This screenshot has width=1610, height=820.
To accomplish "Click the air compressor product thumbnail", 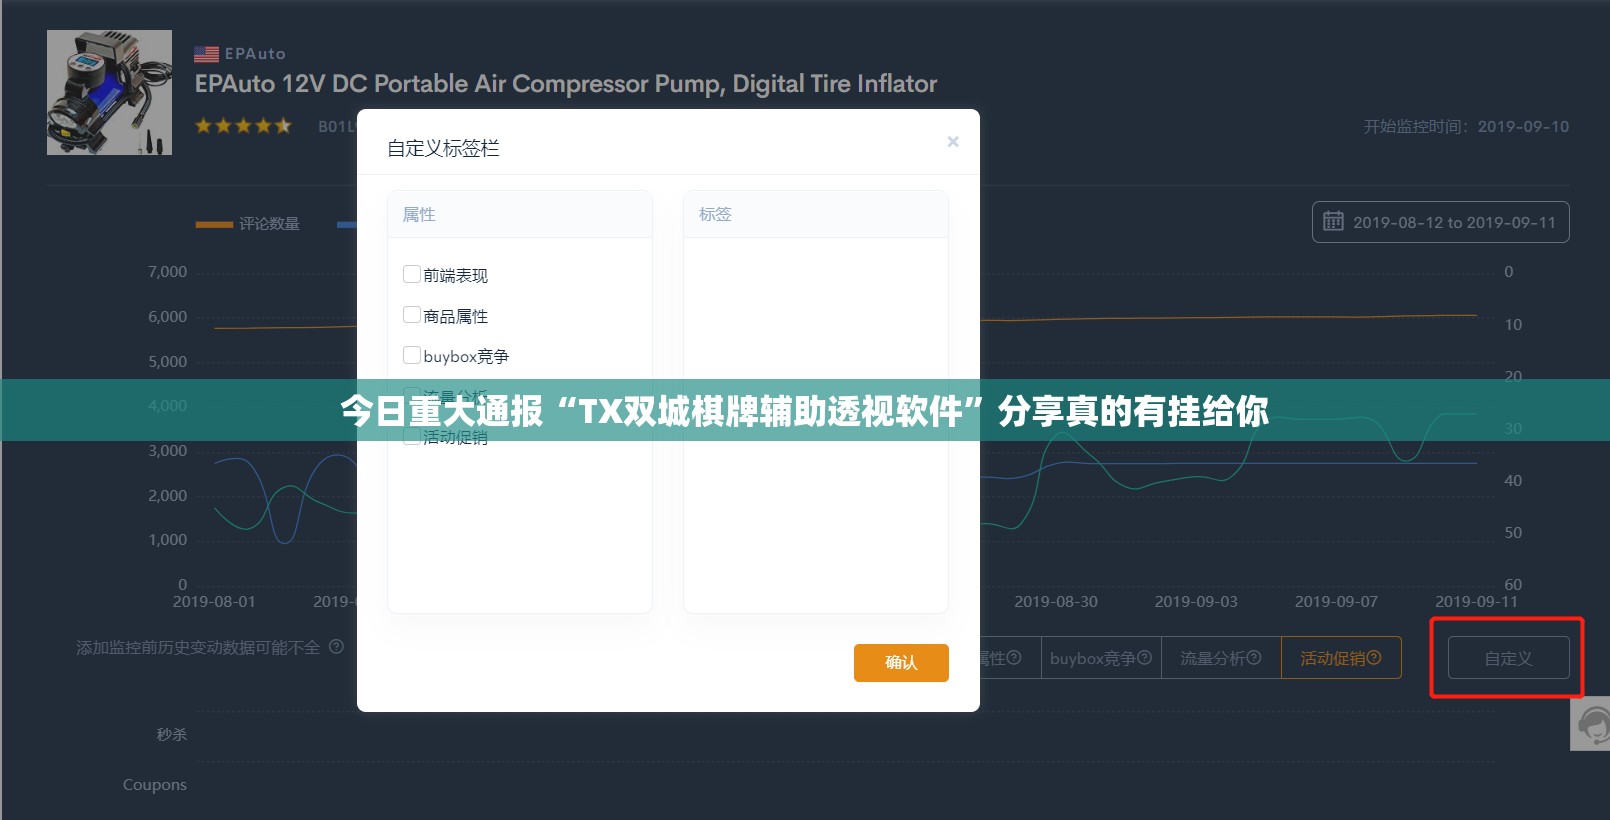I will click(x=109, y=92).
